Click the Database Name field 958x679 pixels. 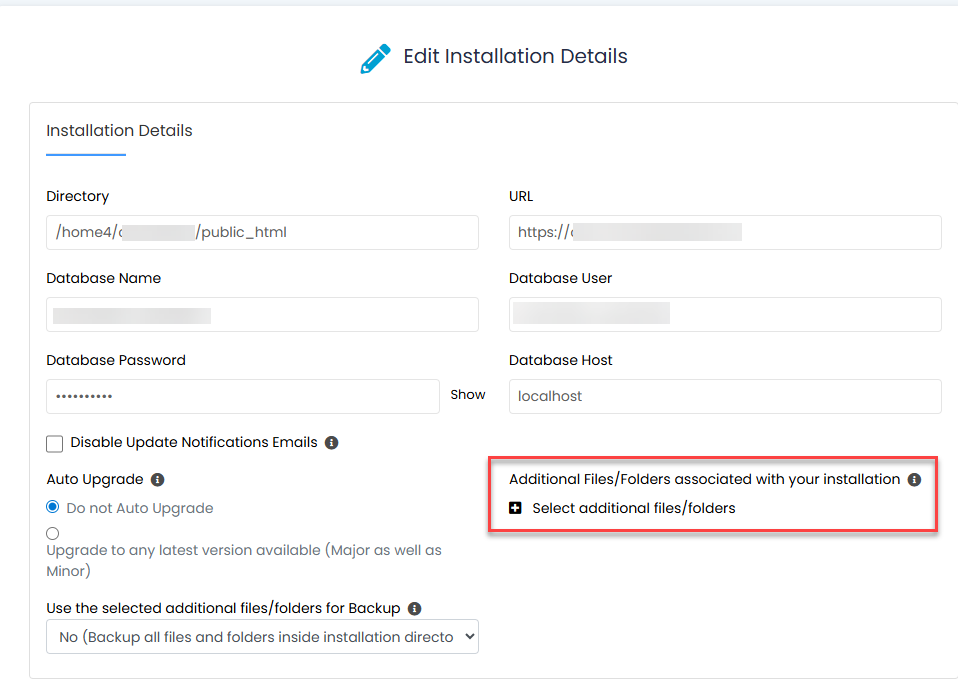(x=262, y=314)
